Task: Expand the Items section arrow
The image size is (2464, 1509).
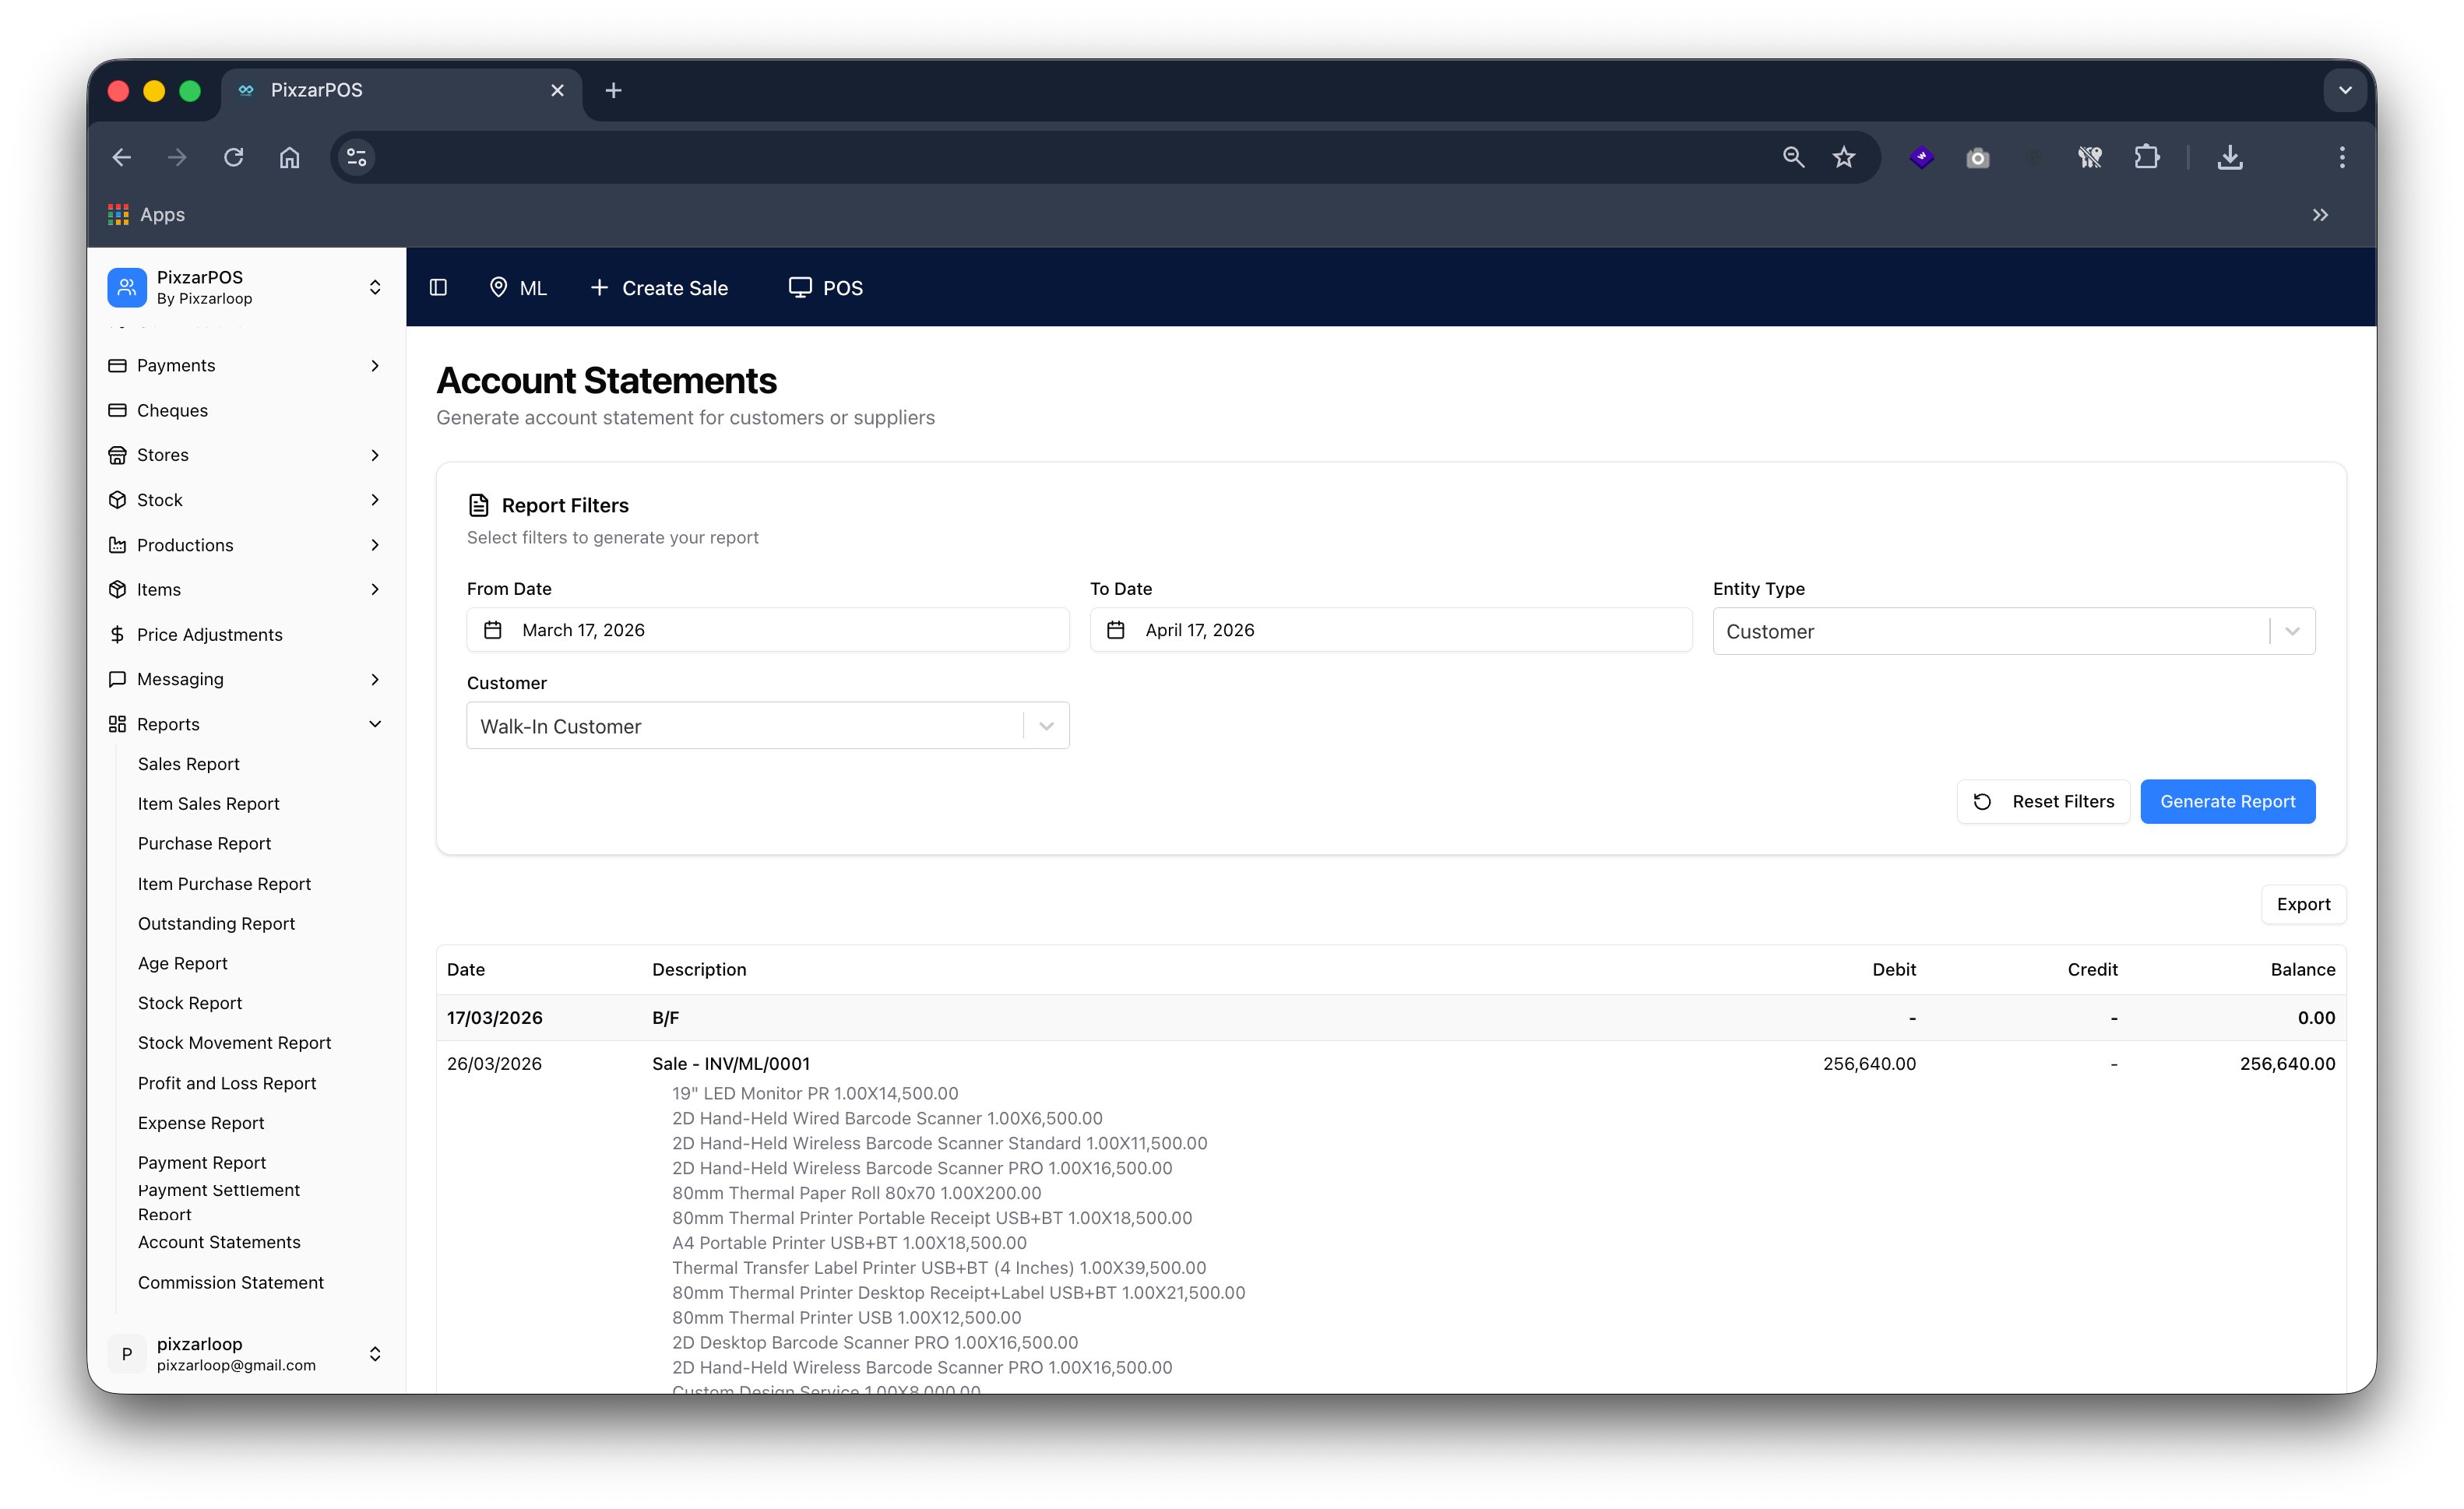Action: click(x=375, y=589)
